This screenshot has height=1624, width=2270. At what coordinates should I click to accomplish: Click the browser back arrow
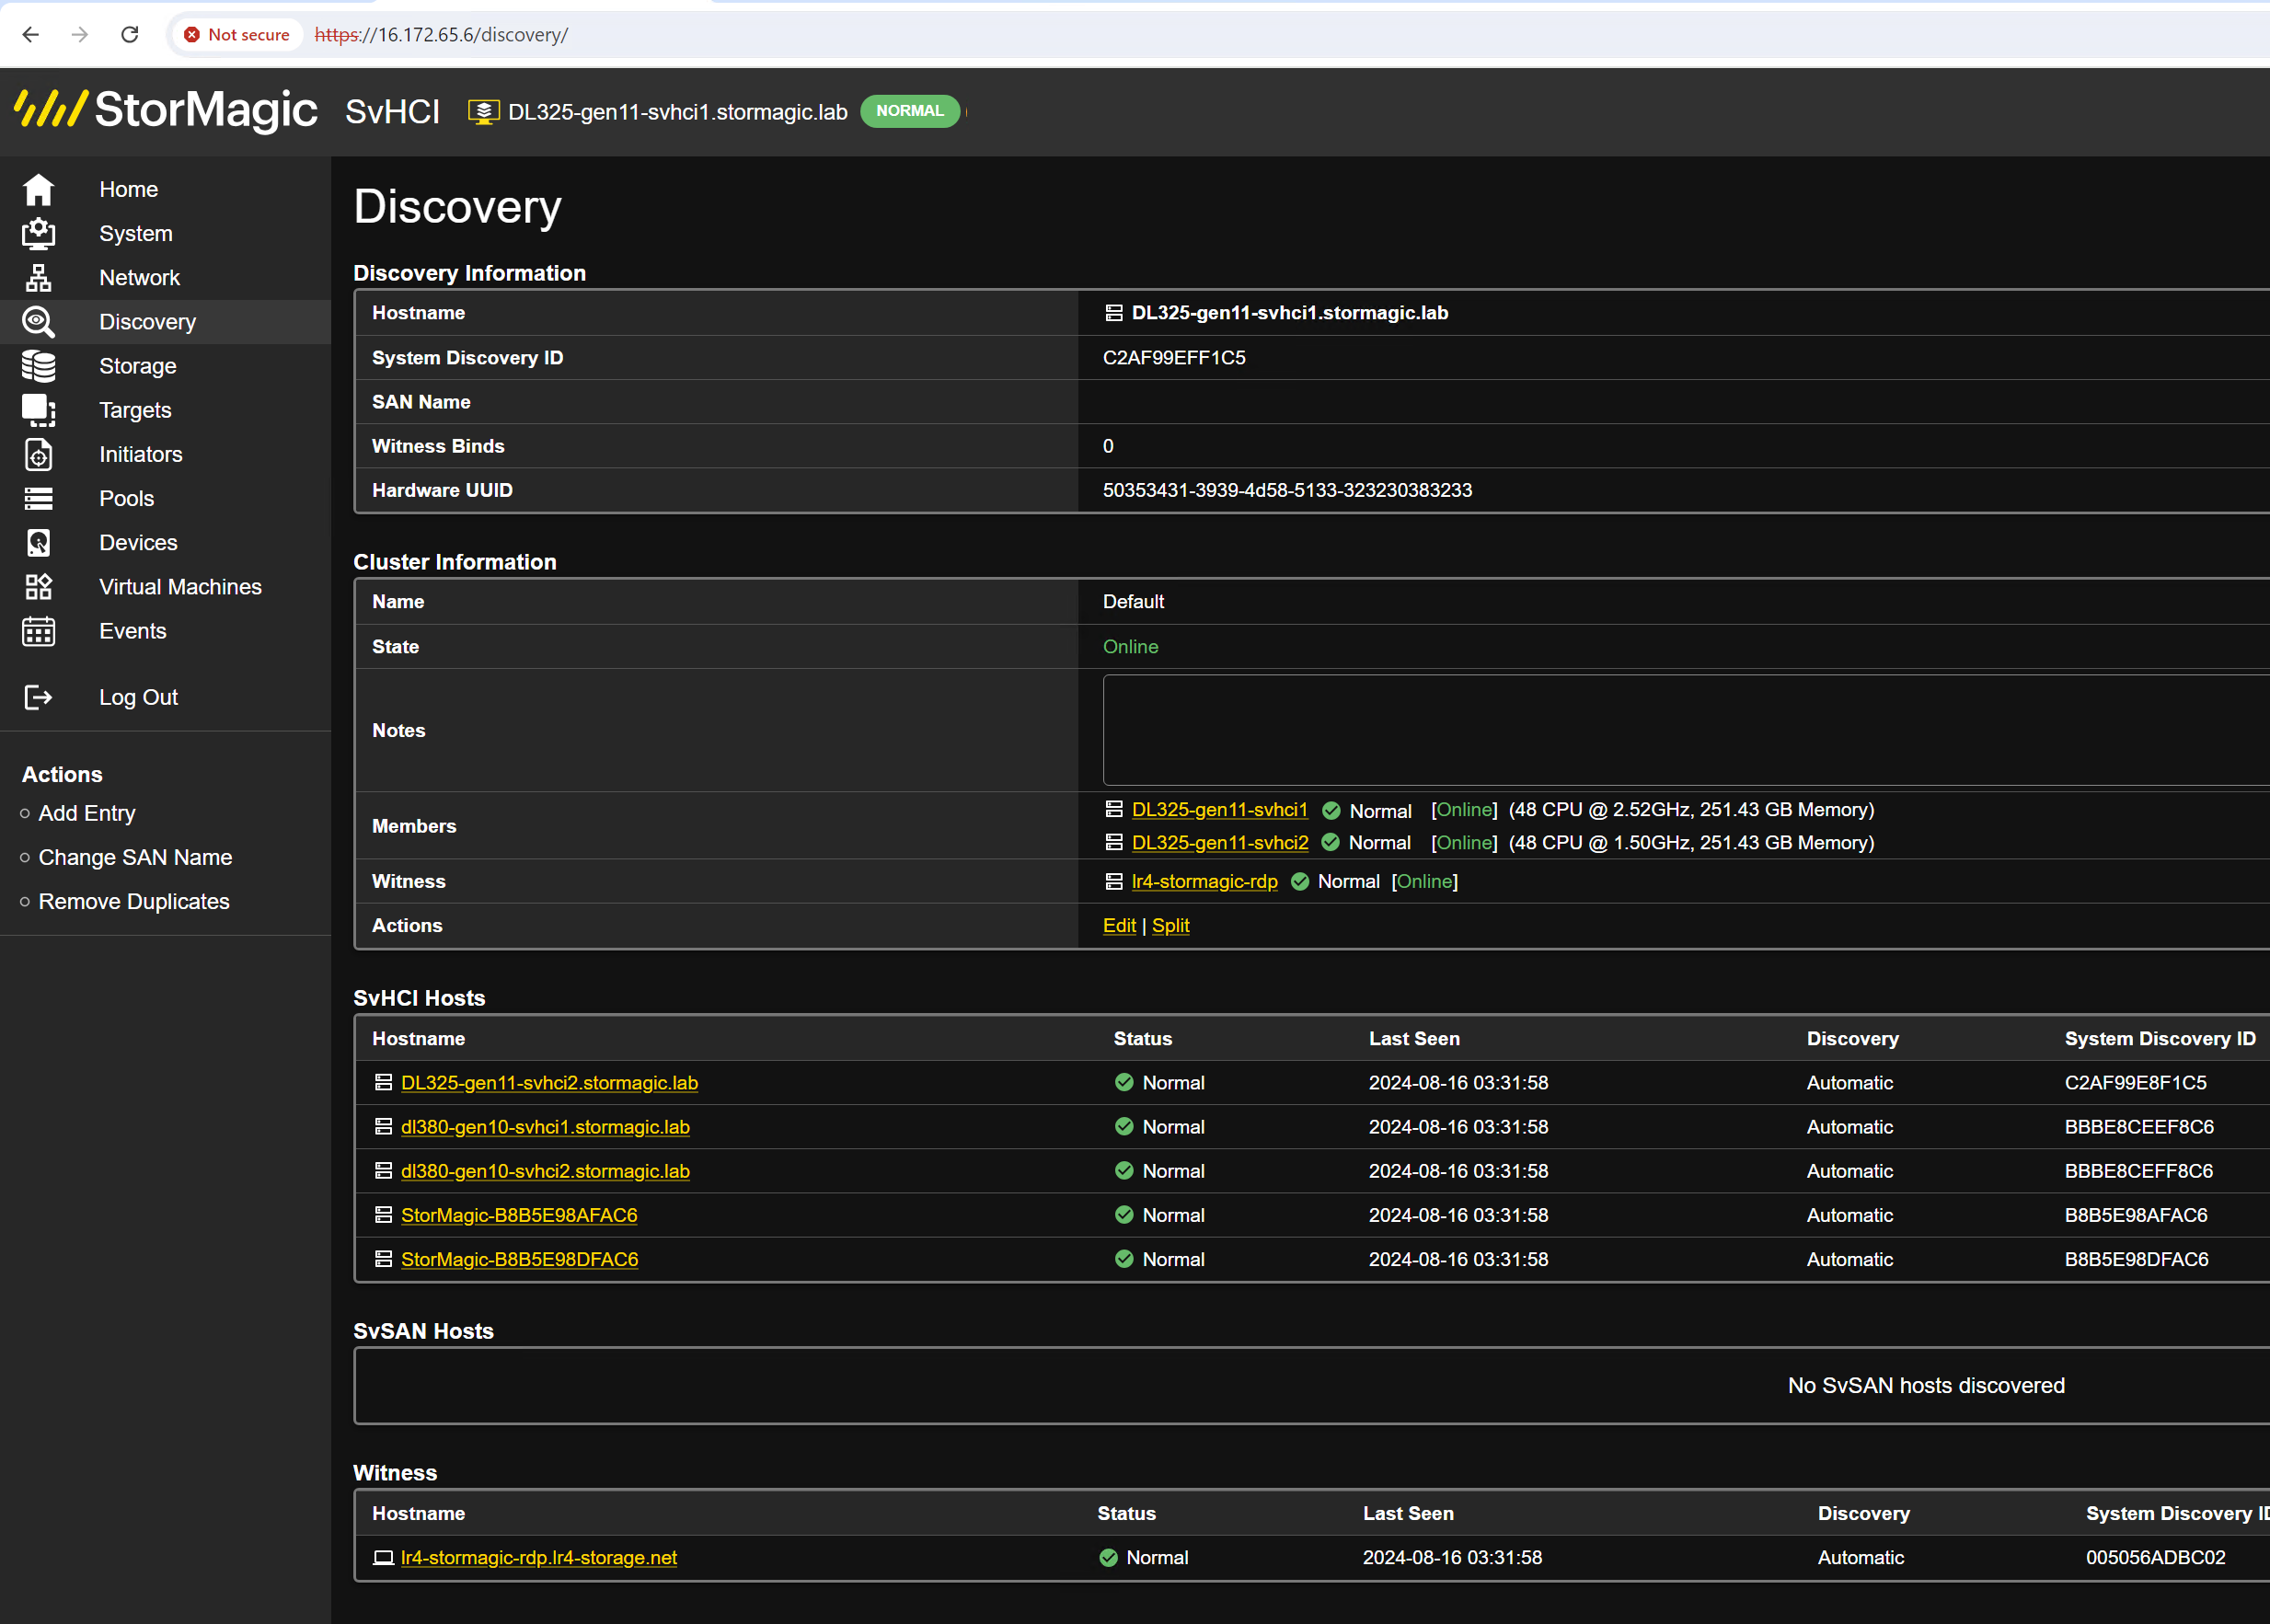pos(30,34)
